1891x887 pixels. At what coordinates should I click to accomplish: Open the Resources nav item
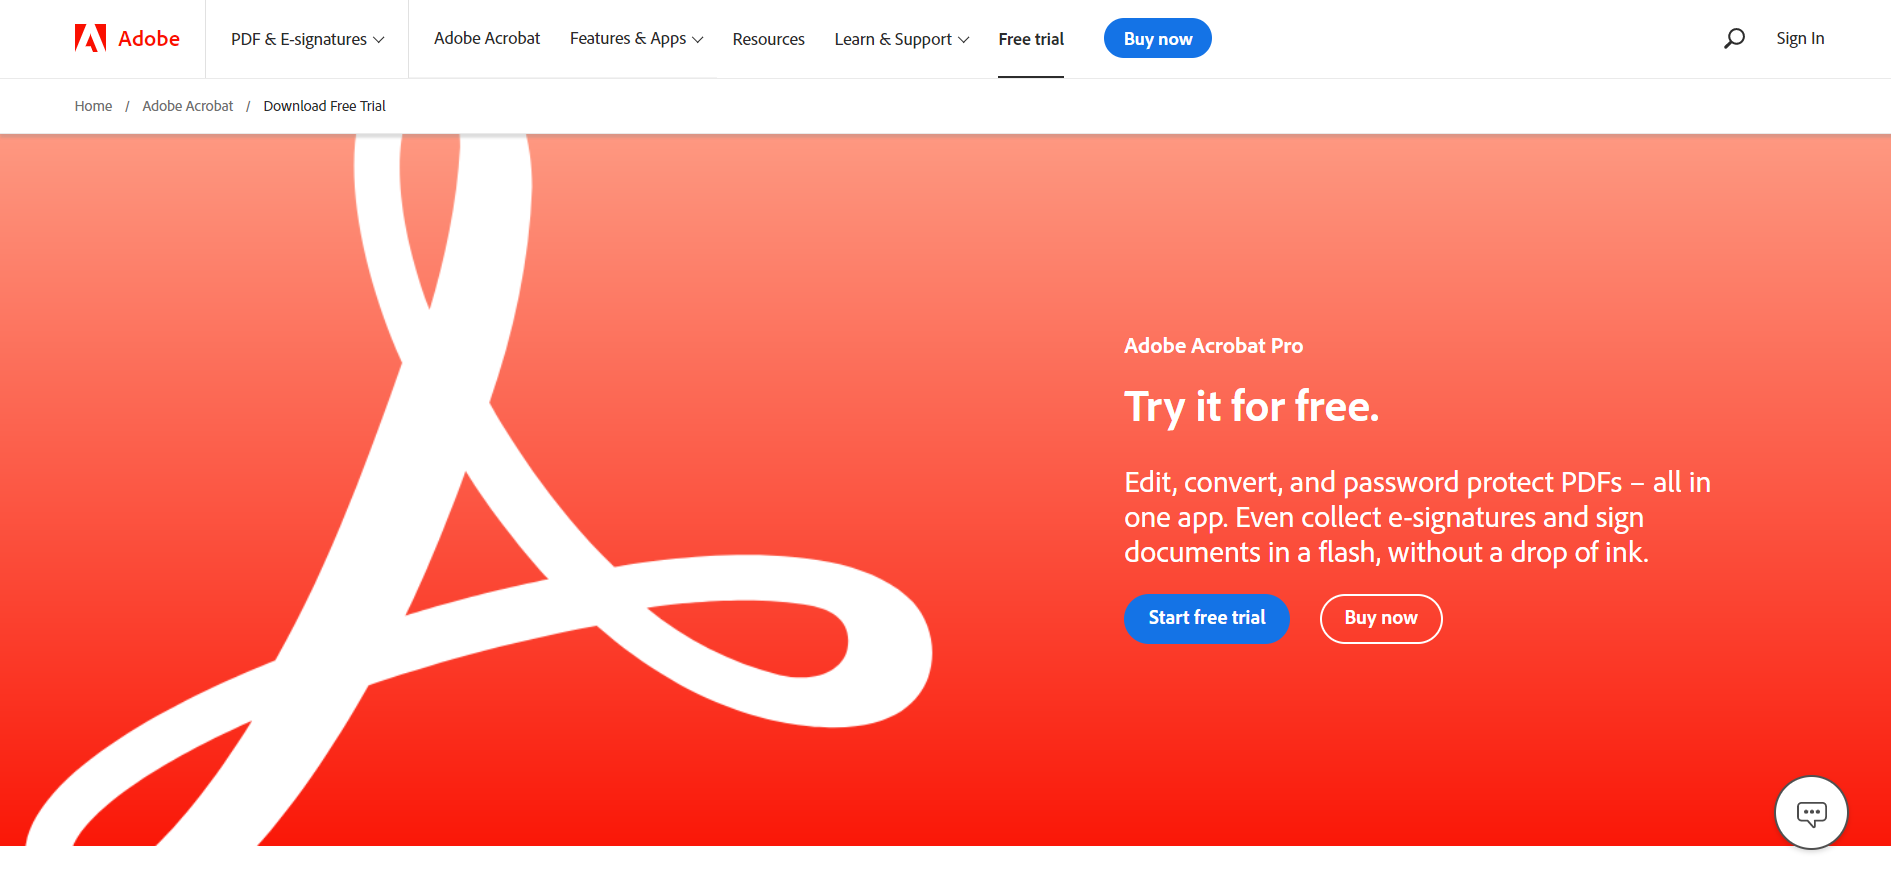point(768,39)
